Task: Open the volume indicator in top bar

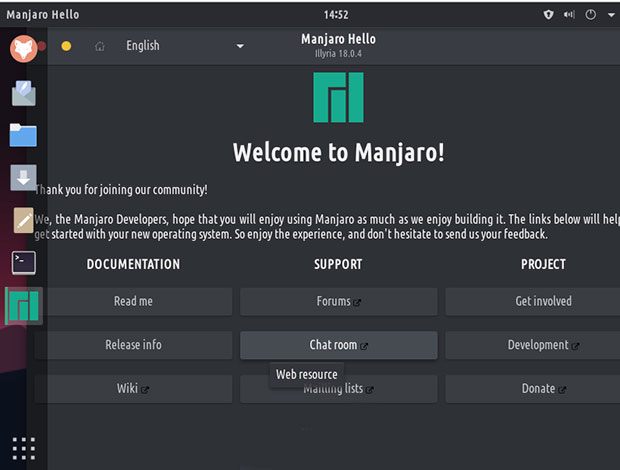Action: pyautogui.click(x=569, y=15)
